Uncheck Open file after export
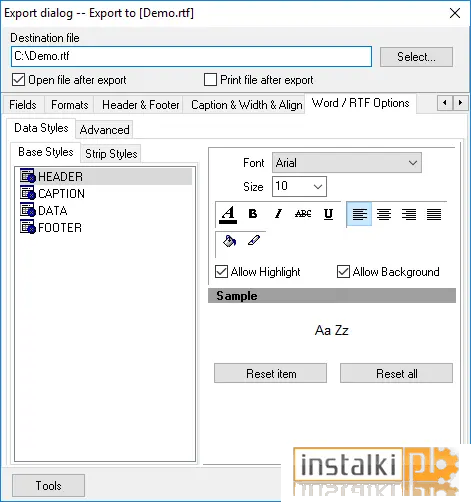 pyautogui.click(x=18, y=80)
